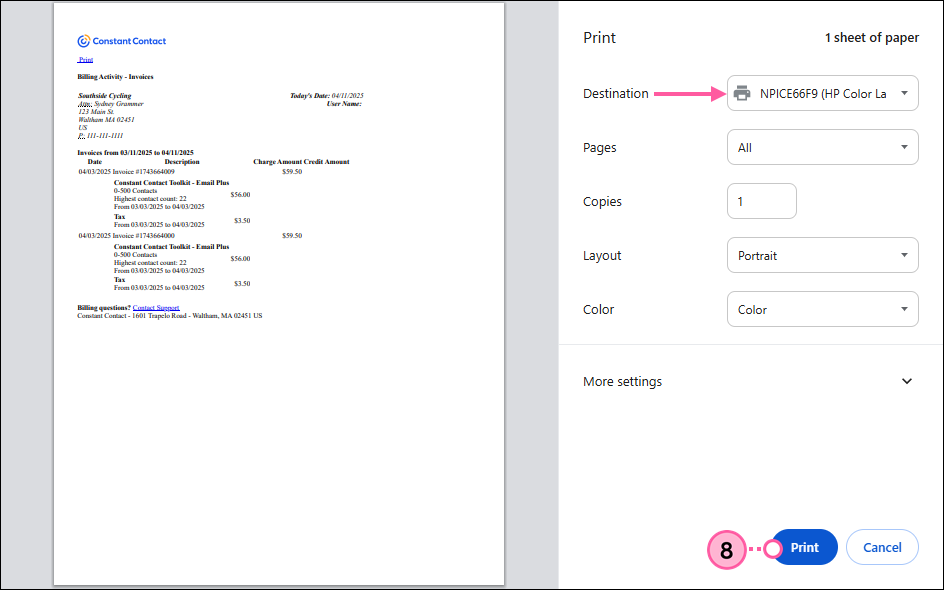Viewport: 944px width, 590px height.
Task: Click the Copies number field
Action: point(762,201)
